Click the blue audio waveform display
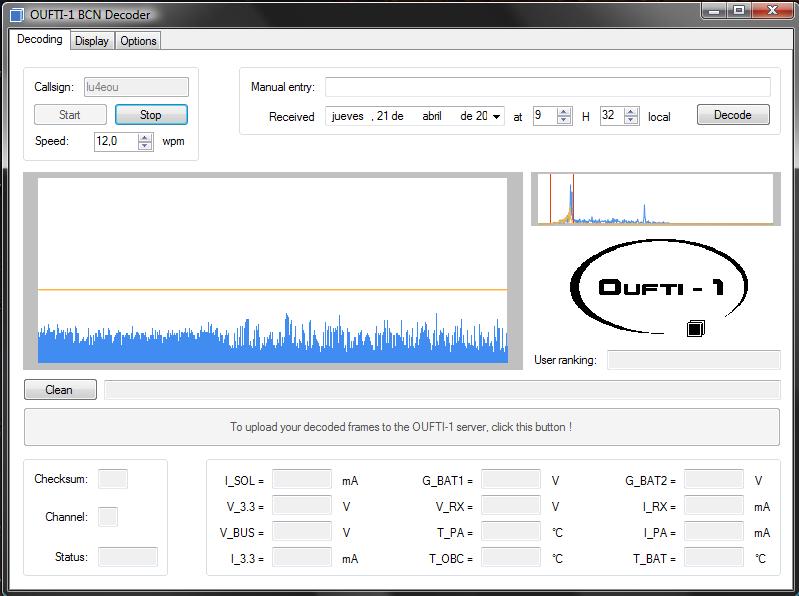This screenshot has width=799, height=596. click(x=273, y=339)
